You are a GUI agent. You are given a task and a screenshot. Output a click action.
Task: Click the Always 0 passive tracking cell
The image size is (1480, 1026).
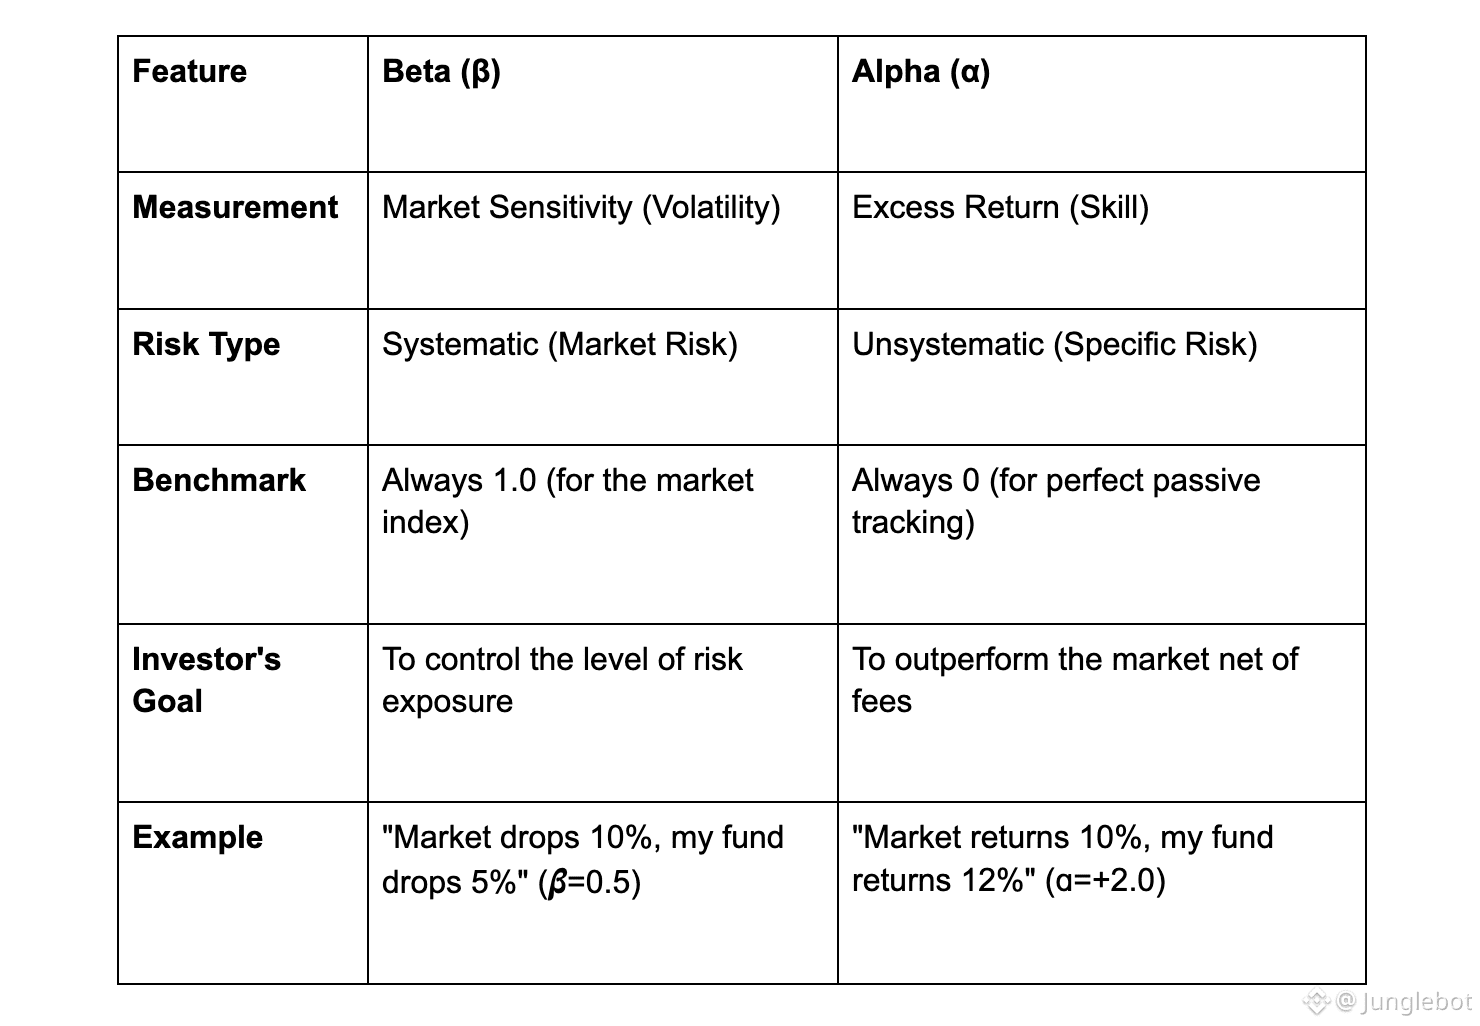(1055, 501)
